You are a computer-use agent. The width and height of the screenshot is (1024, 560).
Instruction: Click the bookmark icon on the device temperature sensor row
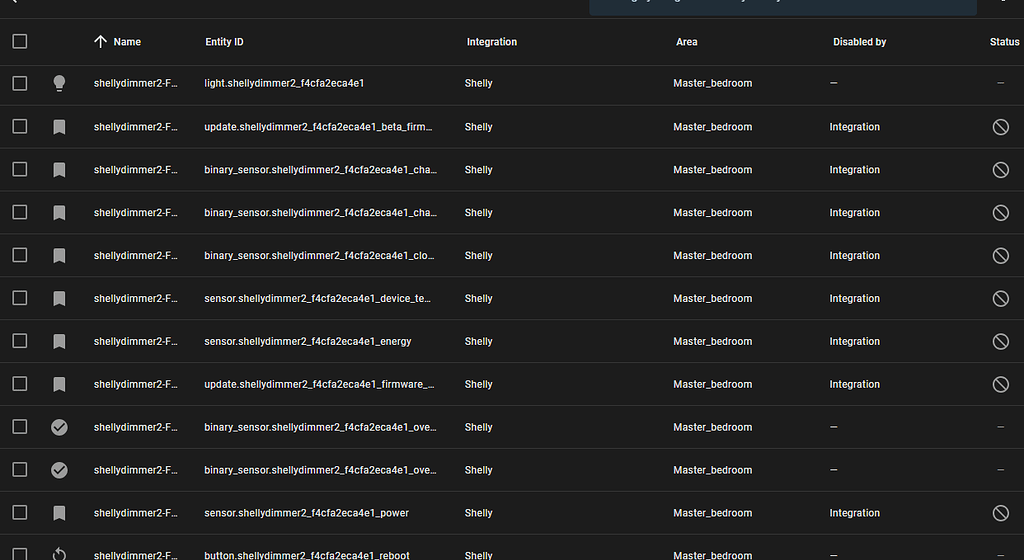(x=59, y=298)
